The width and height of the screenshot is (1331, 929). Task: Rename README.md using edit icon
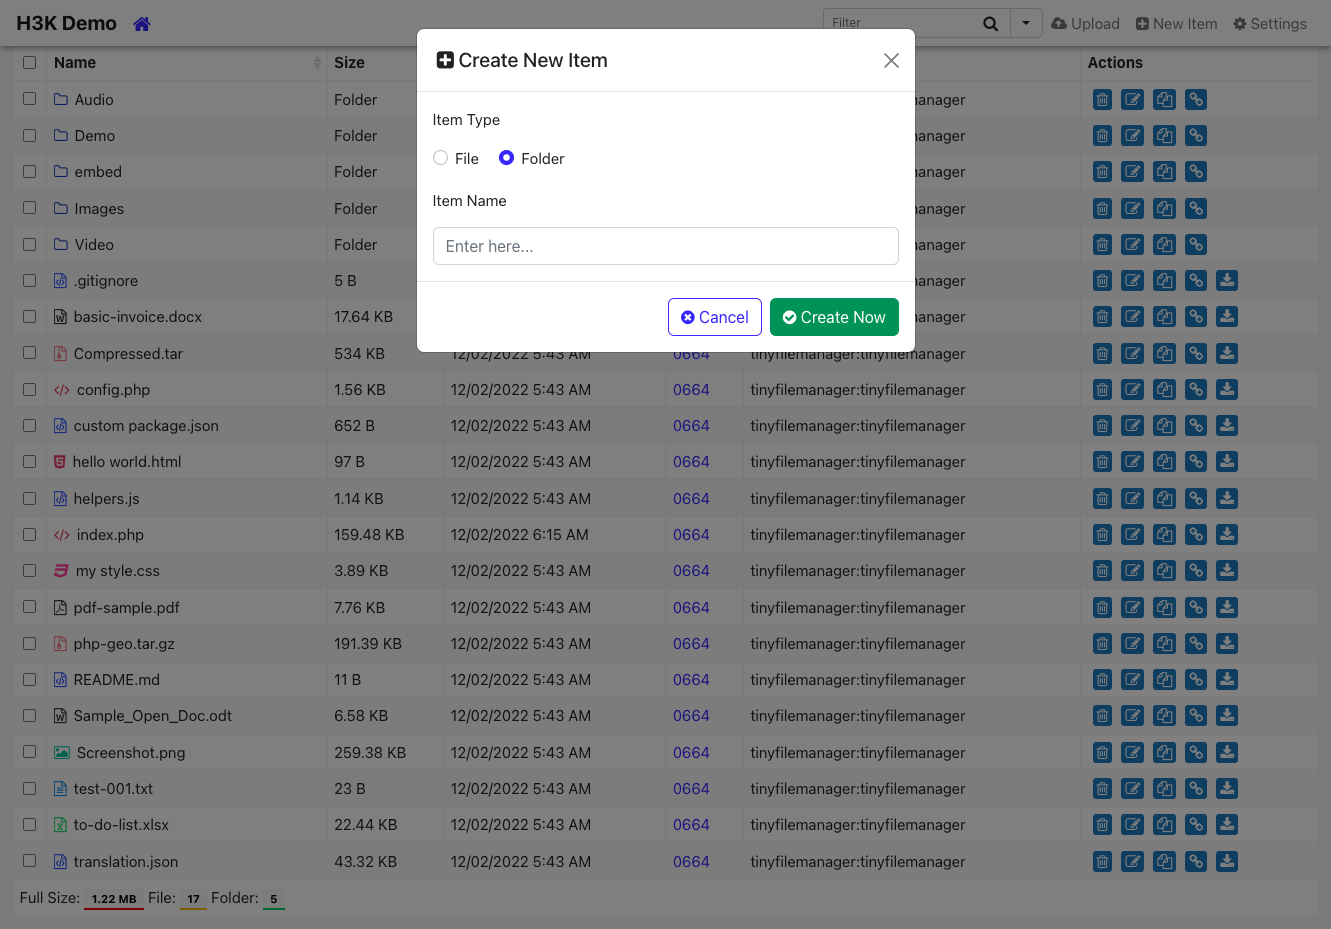(x=1132, y=680)
